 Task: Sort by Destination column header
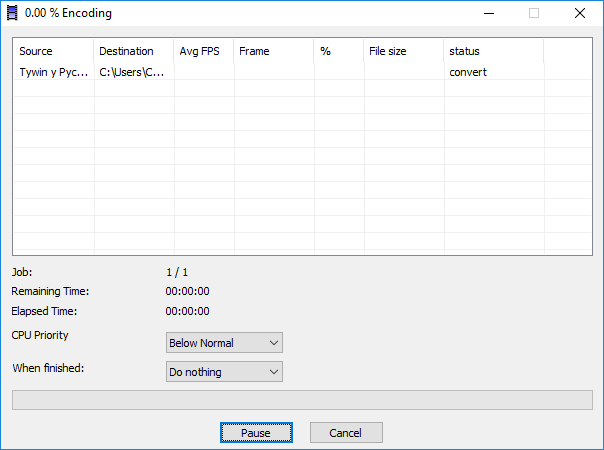[134, 51]
